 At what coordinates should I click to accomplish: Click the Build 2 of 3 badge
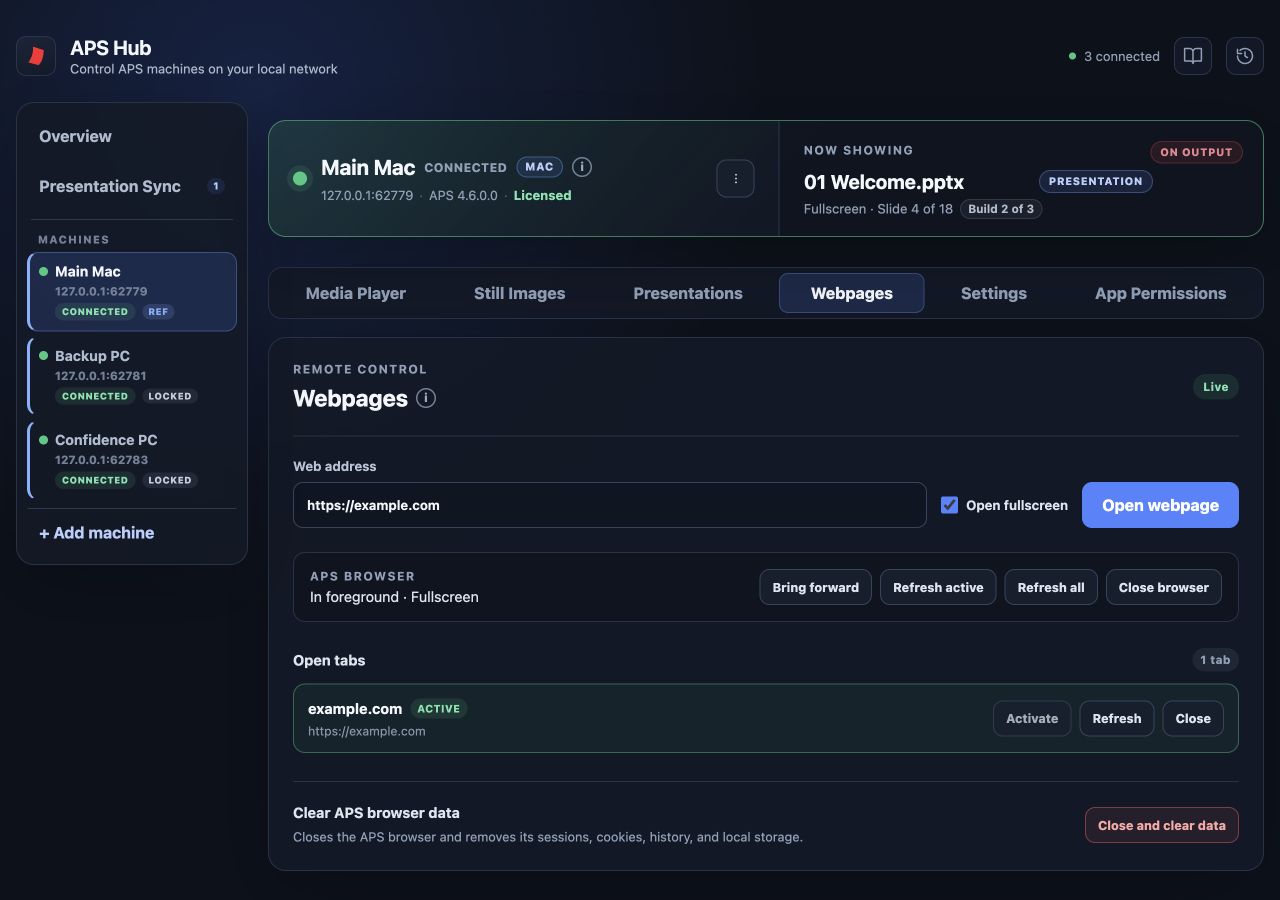click(x=1001, y=209)
